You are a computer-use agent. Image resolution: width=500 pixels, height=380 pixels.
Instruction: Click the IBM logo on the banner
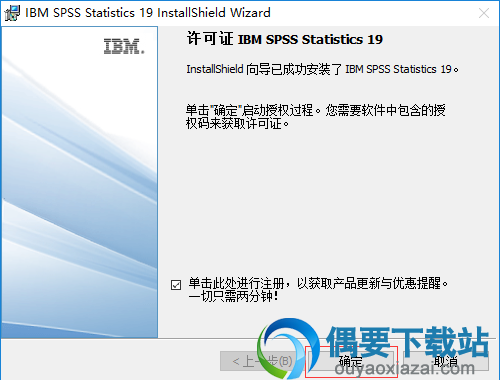pos(124,46)
